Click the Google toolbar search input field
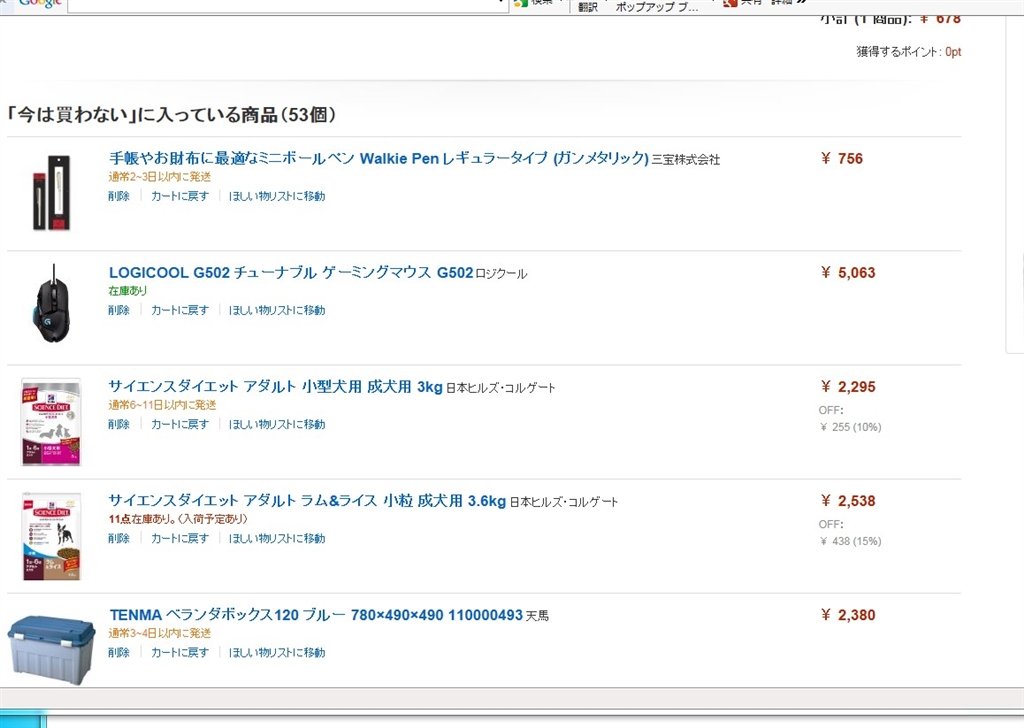This screenshot has height=728, width=1024. pos(288,5)
